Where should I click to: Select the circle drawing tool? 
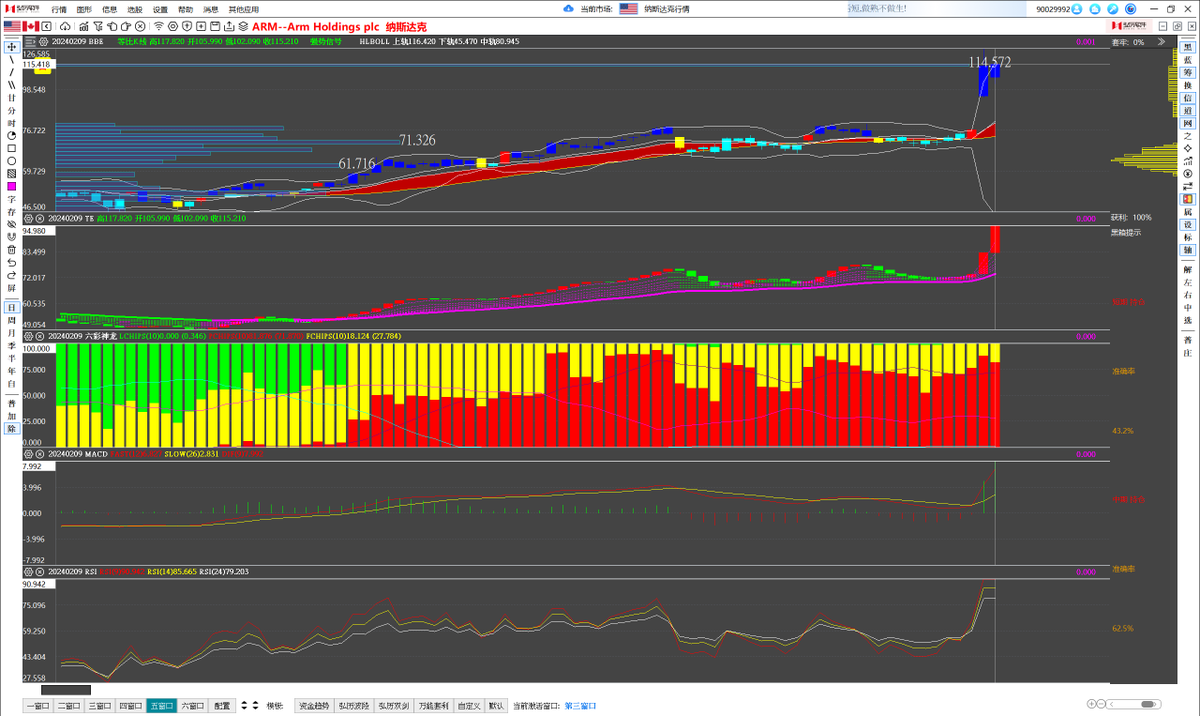11,161
